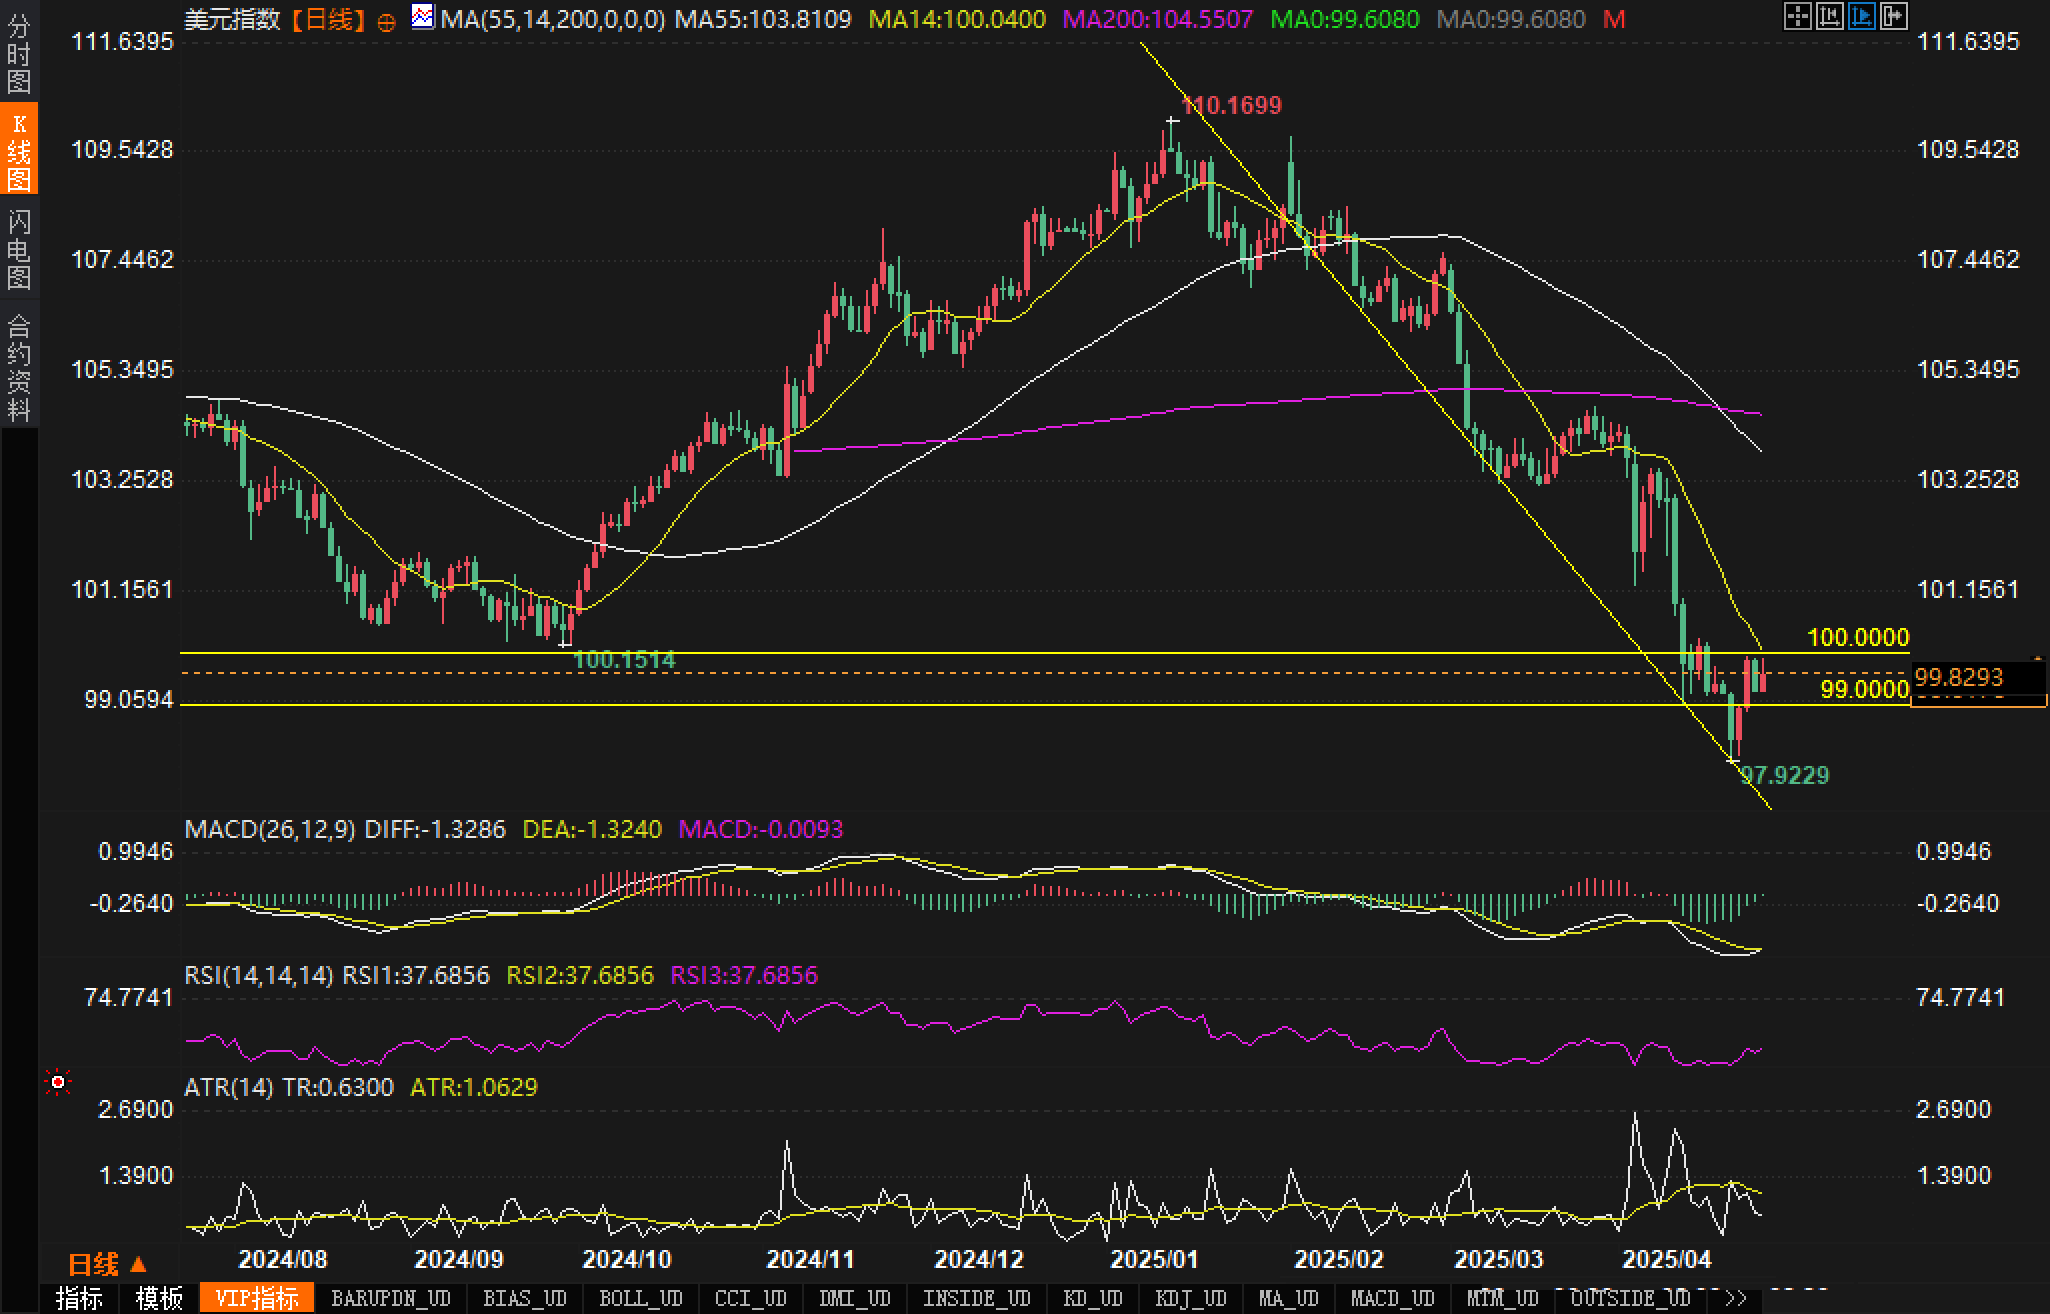Click the move-right panel icon

coord(1893,16)
